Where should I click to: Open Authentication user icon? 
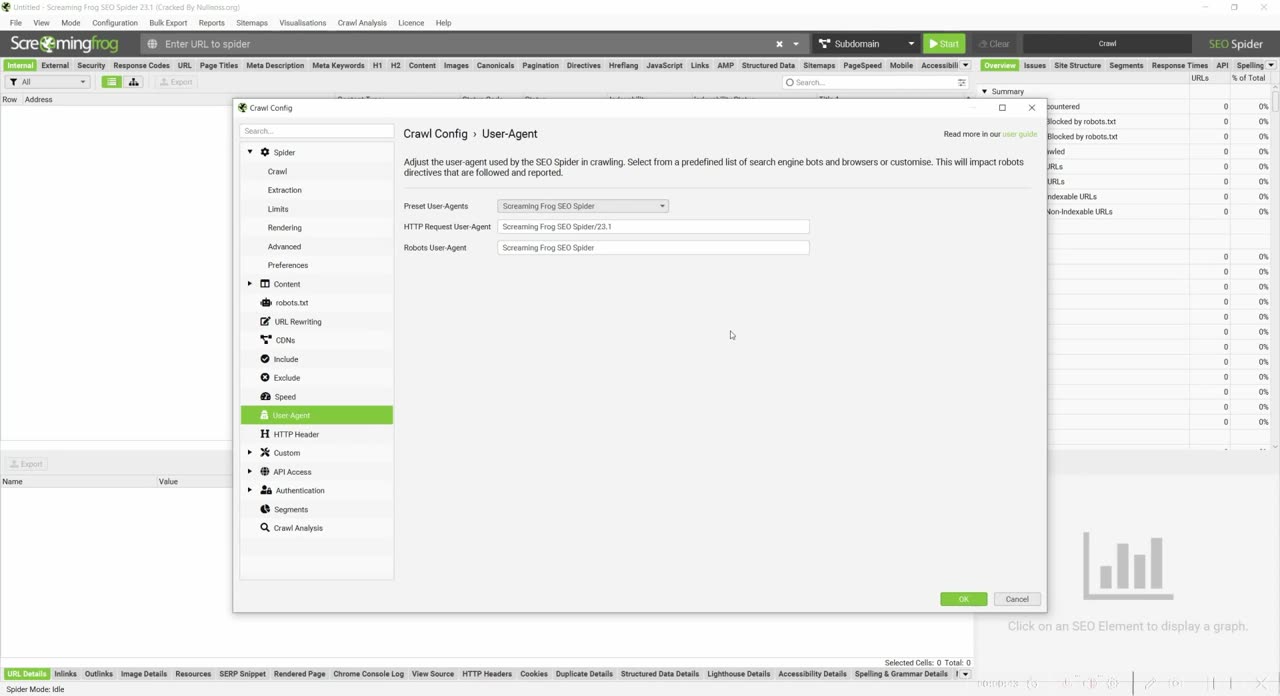click(265, 490)
